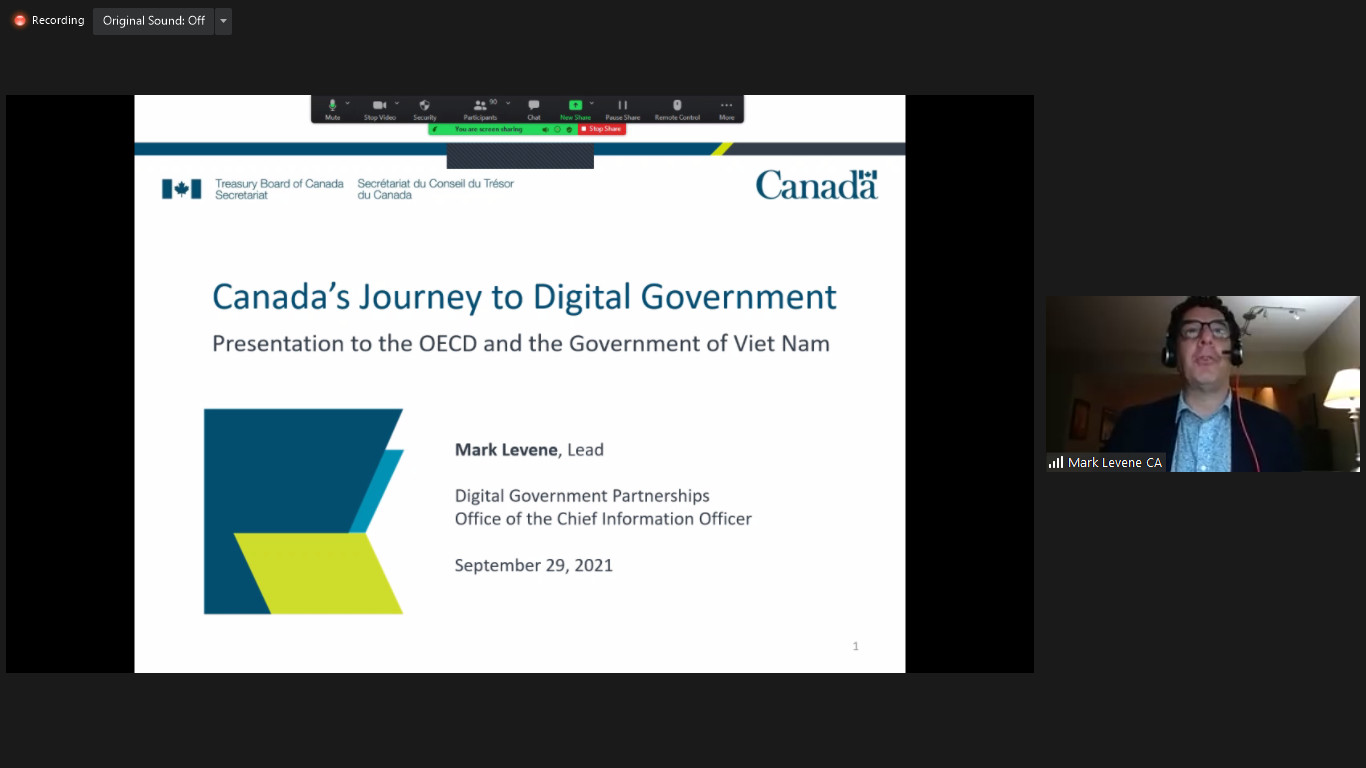1366x768 pixels.
Task: Click the red Stop Share button
Action: point(601,129)
